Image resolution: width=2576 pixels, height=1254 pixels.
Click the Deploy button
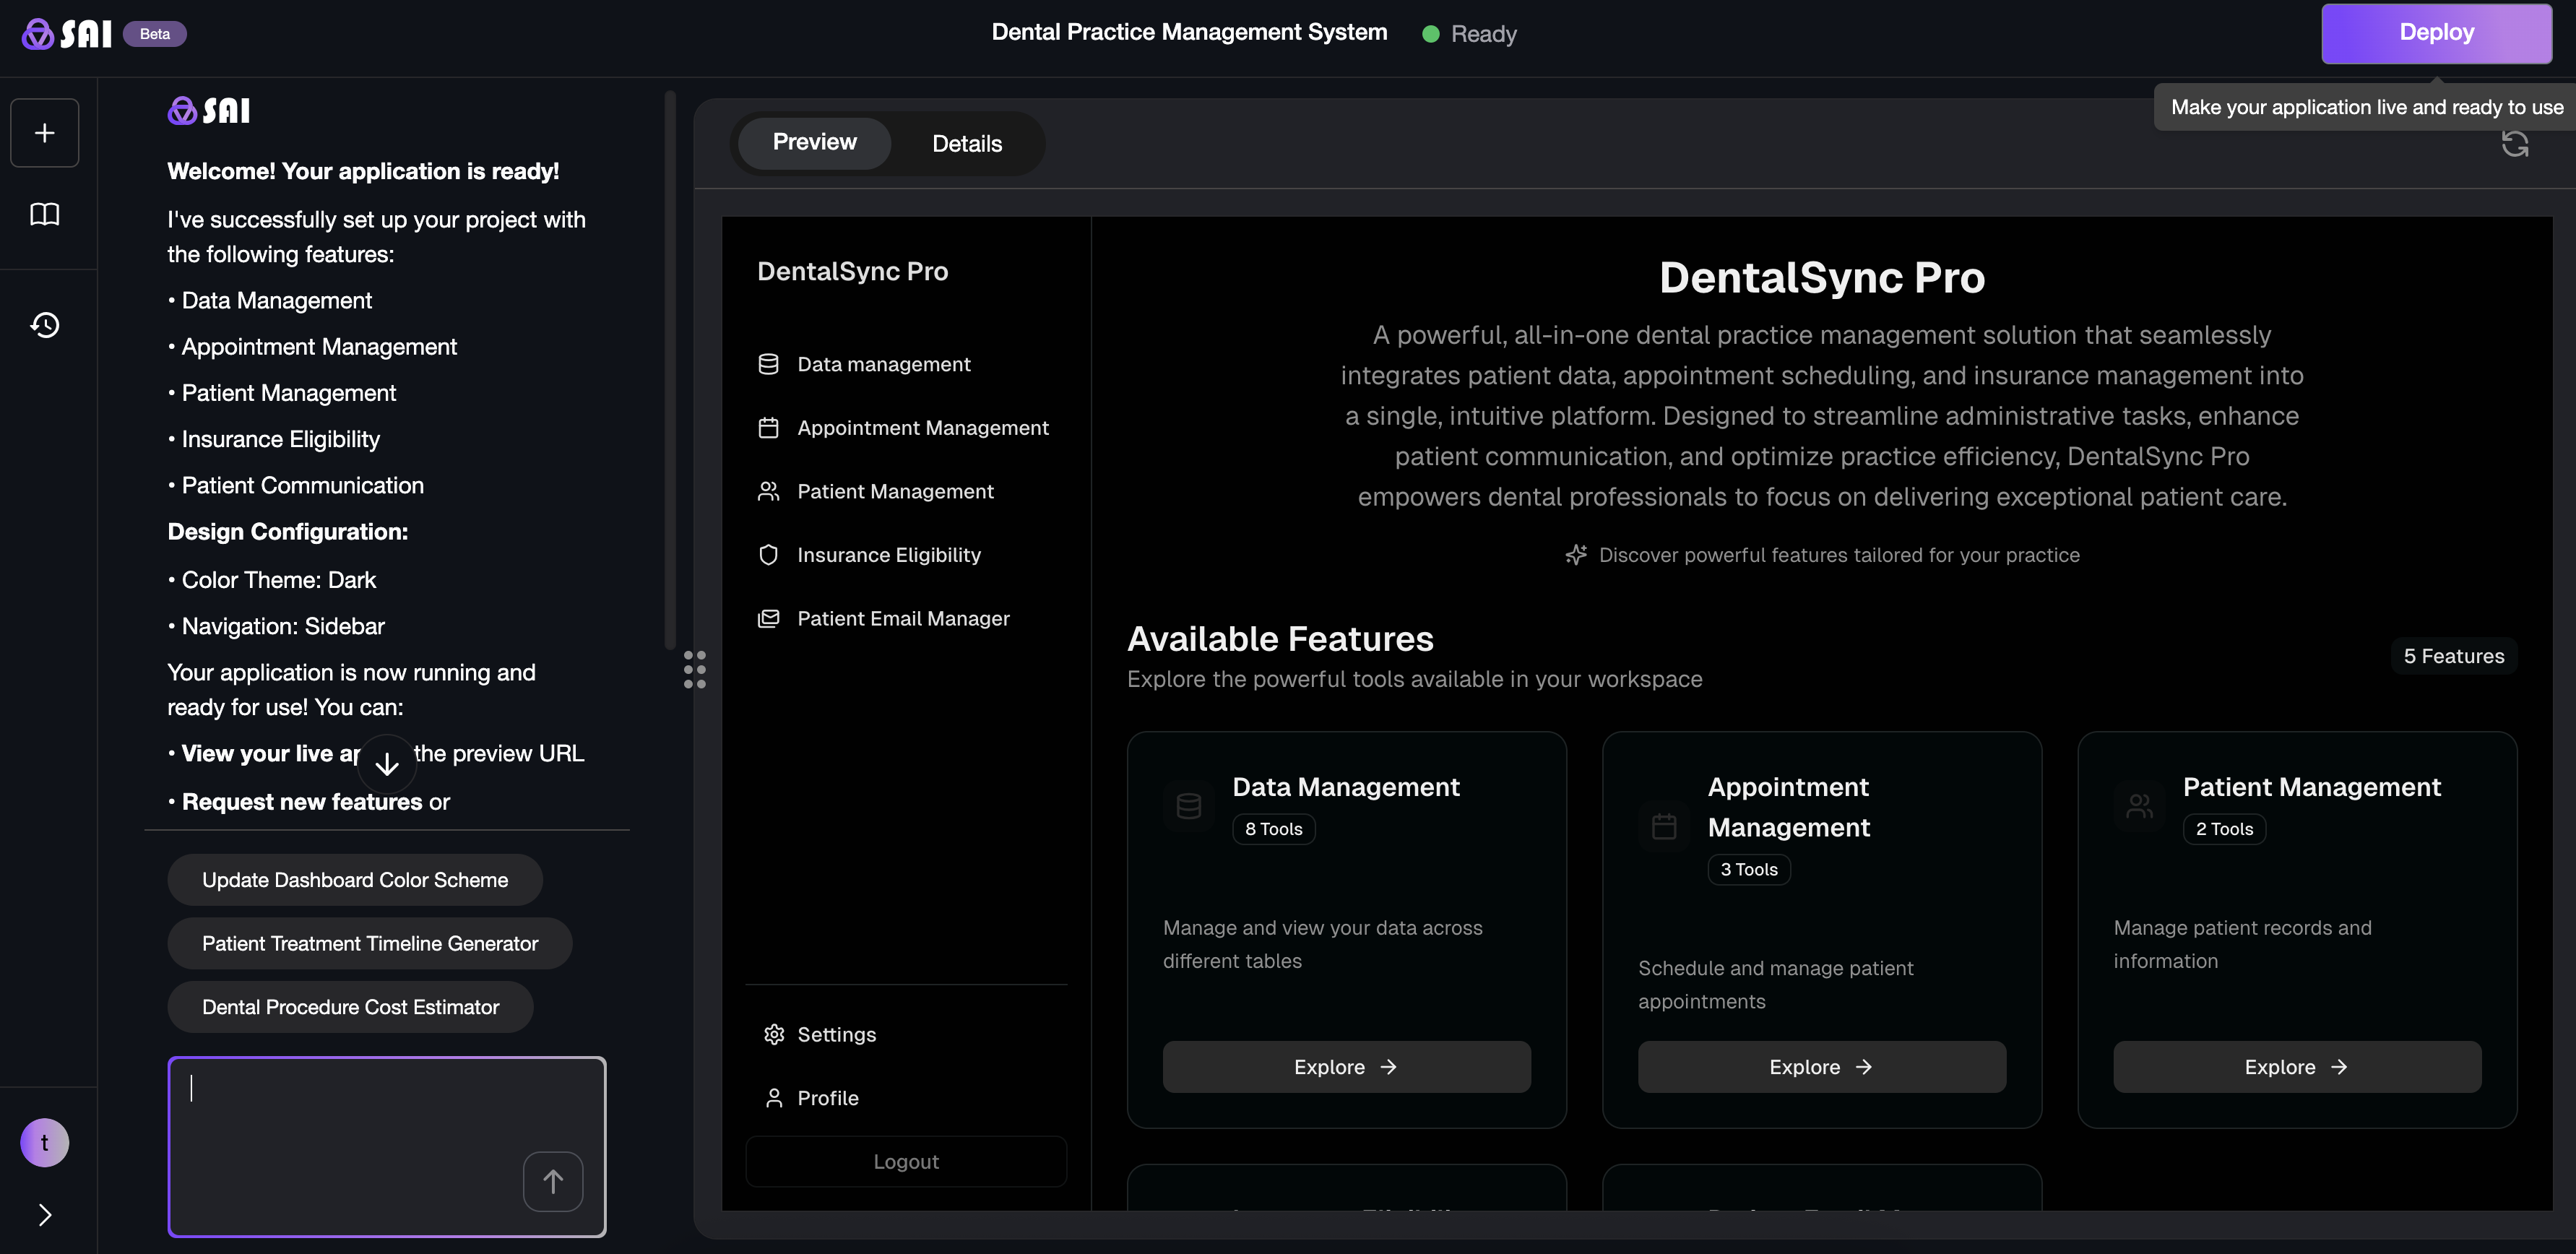pyautogui.click(x=2436, y=33)
